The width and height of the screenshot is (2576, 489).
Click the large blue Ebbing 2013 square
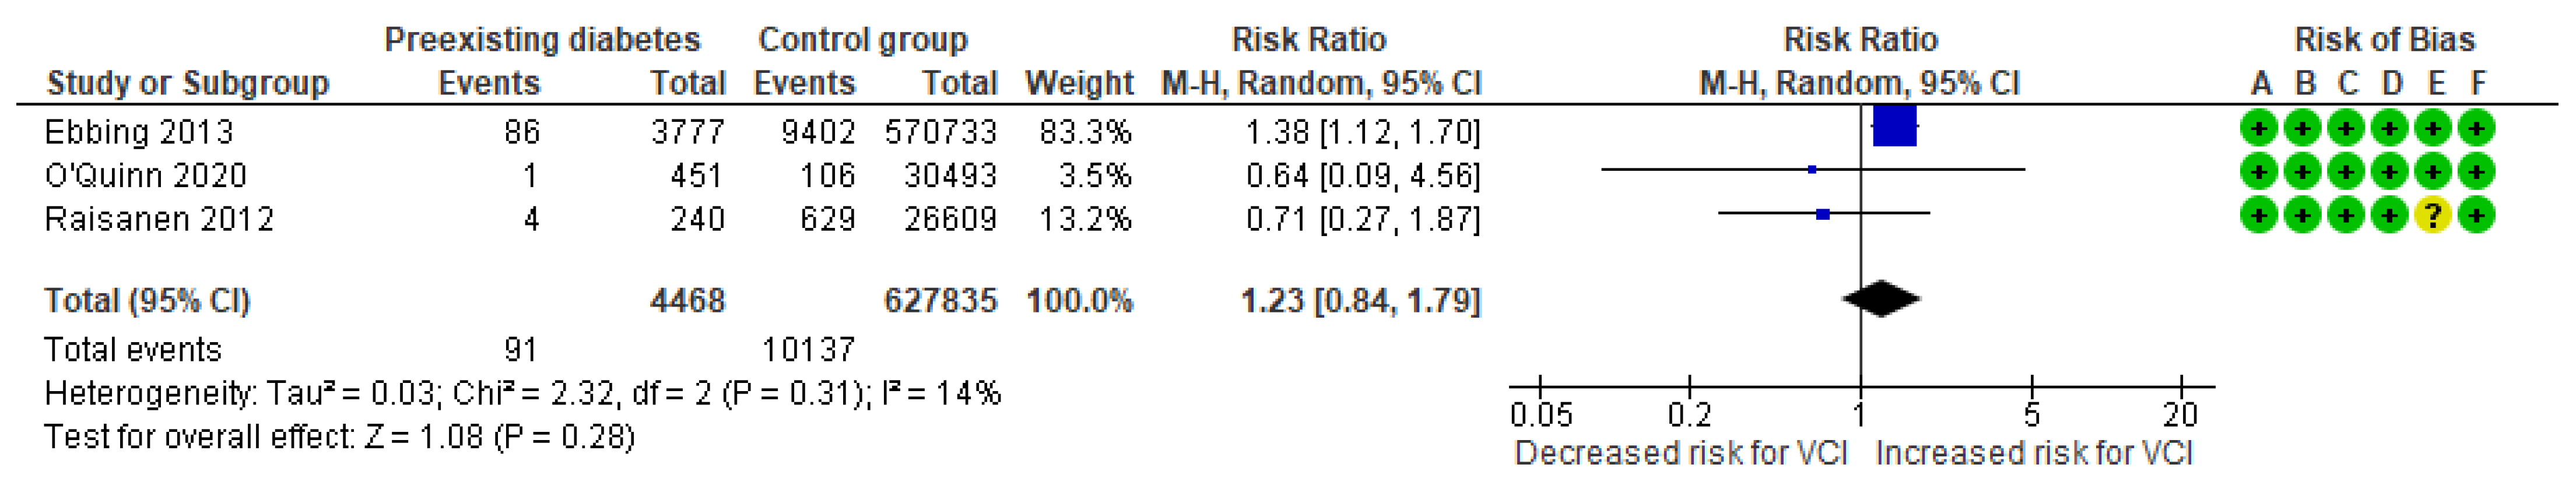click(1894, 127)
